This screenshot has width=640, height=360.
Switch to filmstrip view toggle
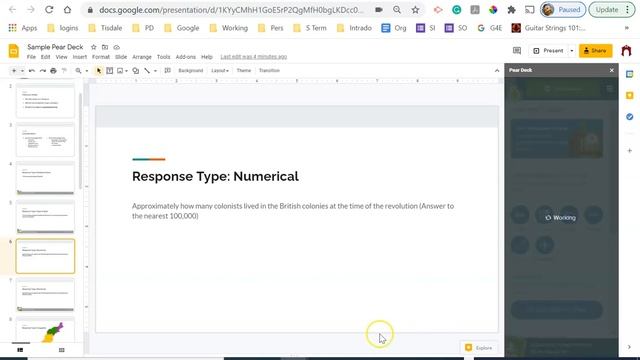point(20,350)
